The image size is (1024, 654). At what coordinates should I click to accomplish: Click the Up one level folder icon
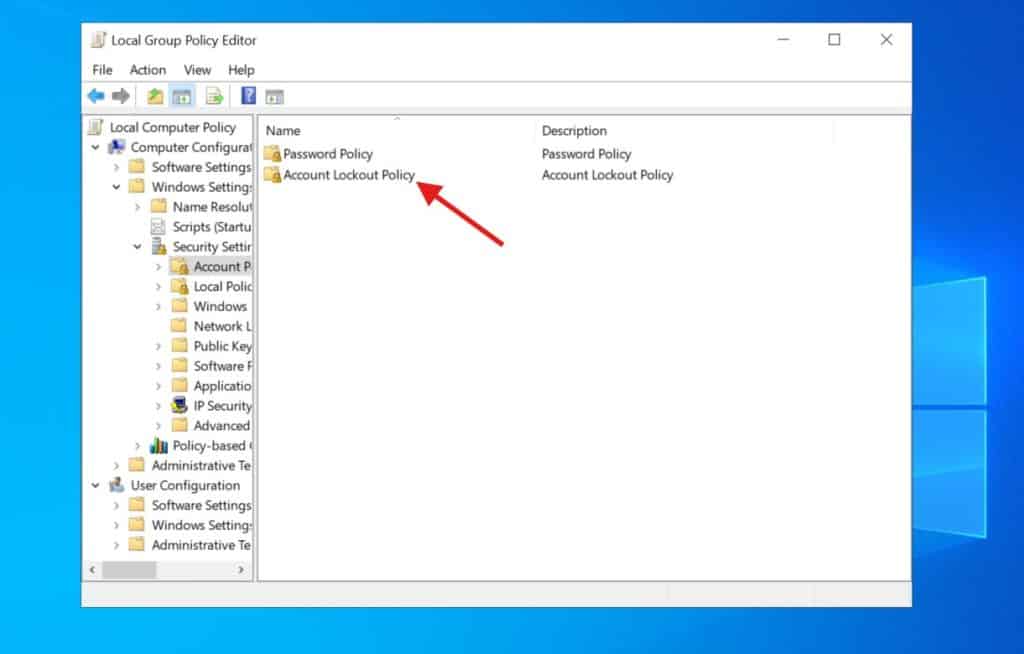tap(155, 96)
